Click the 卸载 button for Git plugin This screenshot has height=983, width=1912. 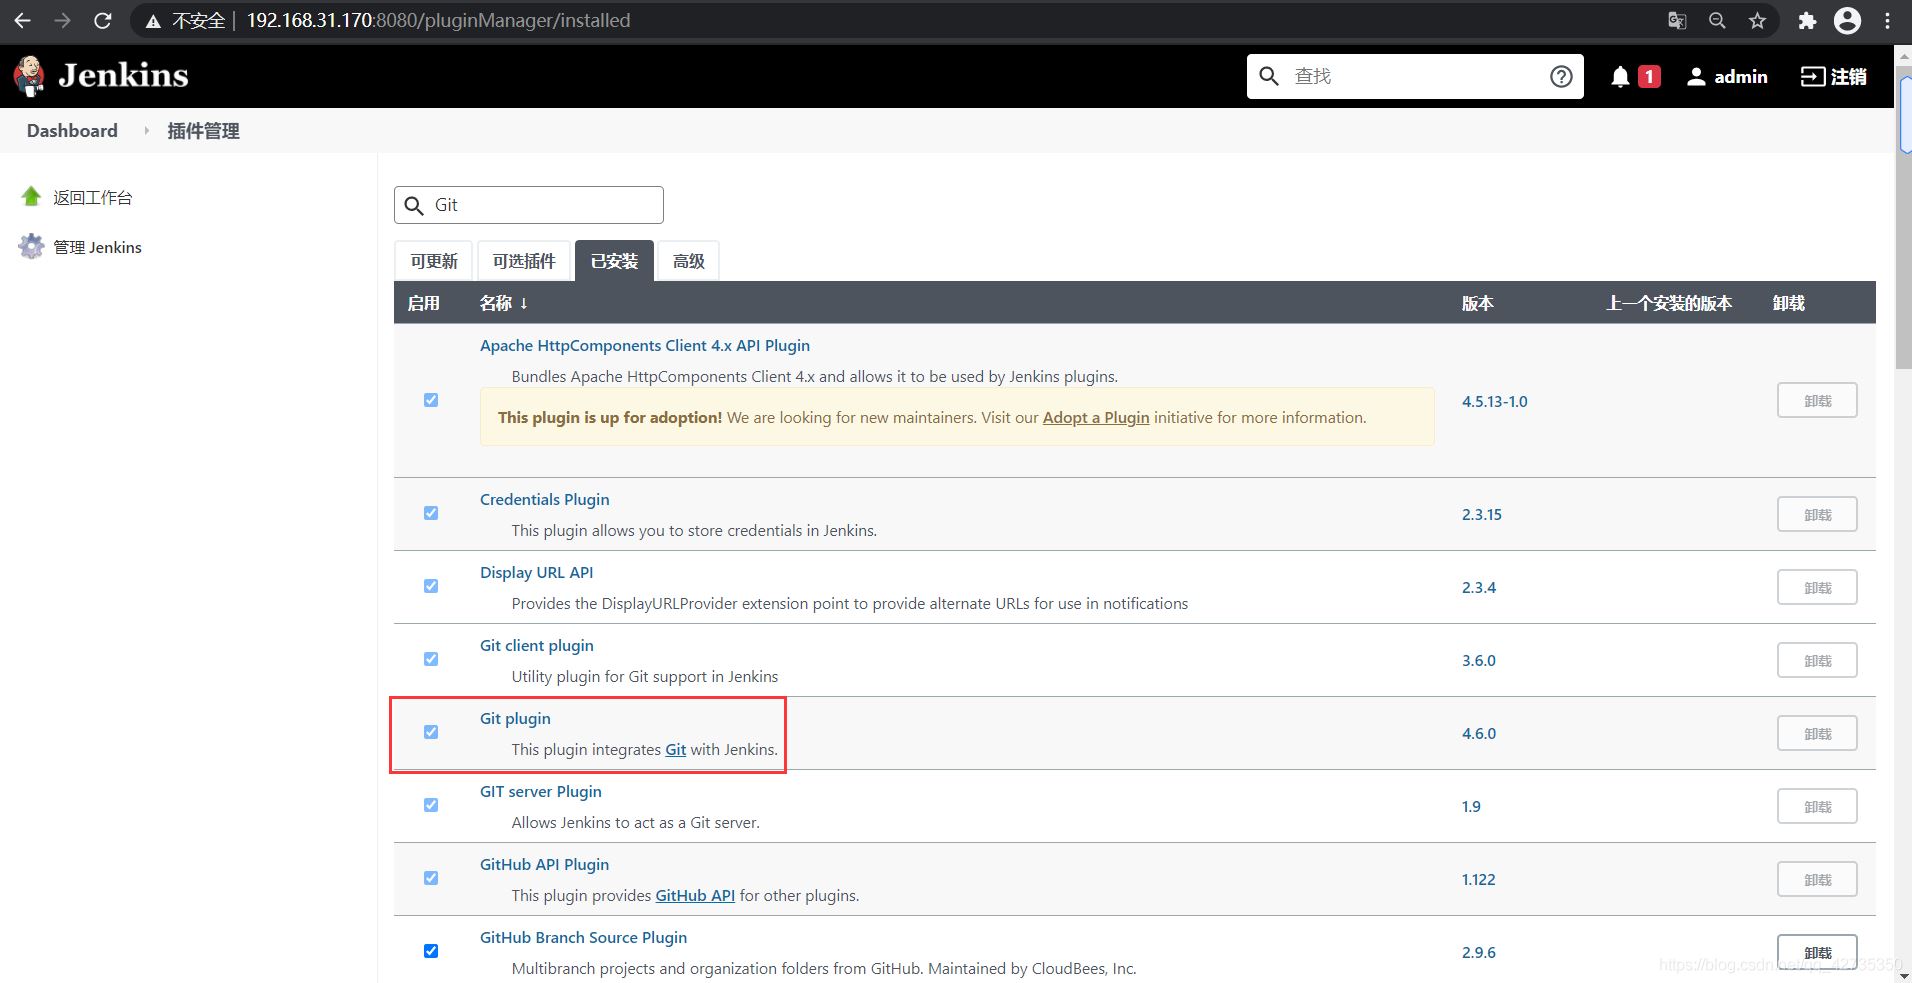pos(1817,733)
